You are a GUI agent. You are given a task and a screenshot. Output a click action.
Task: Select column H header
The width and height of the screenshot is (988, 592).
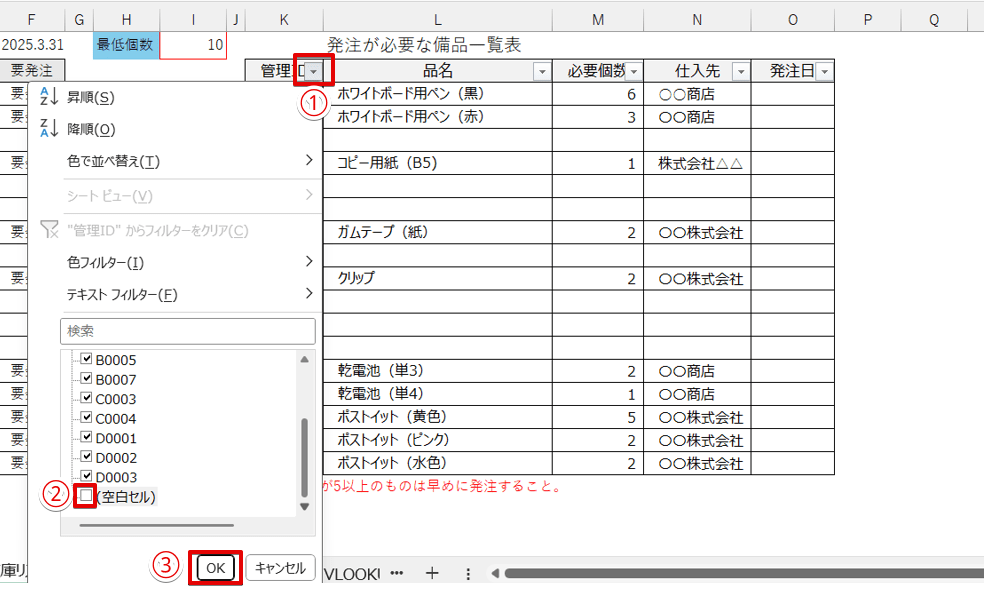[126, 20]
